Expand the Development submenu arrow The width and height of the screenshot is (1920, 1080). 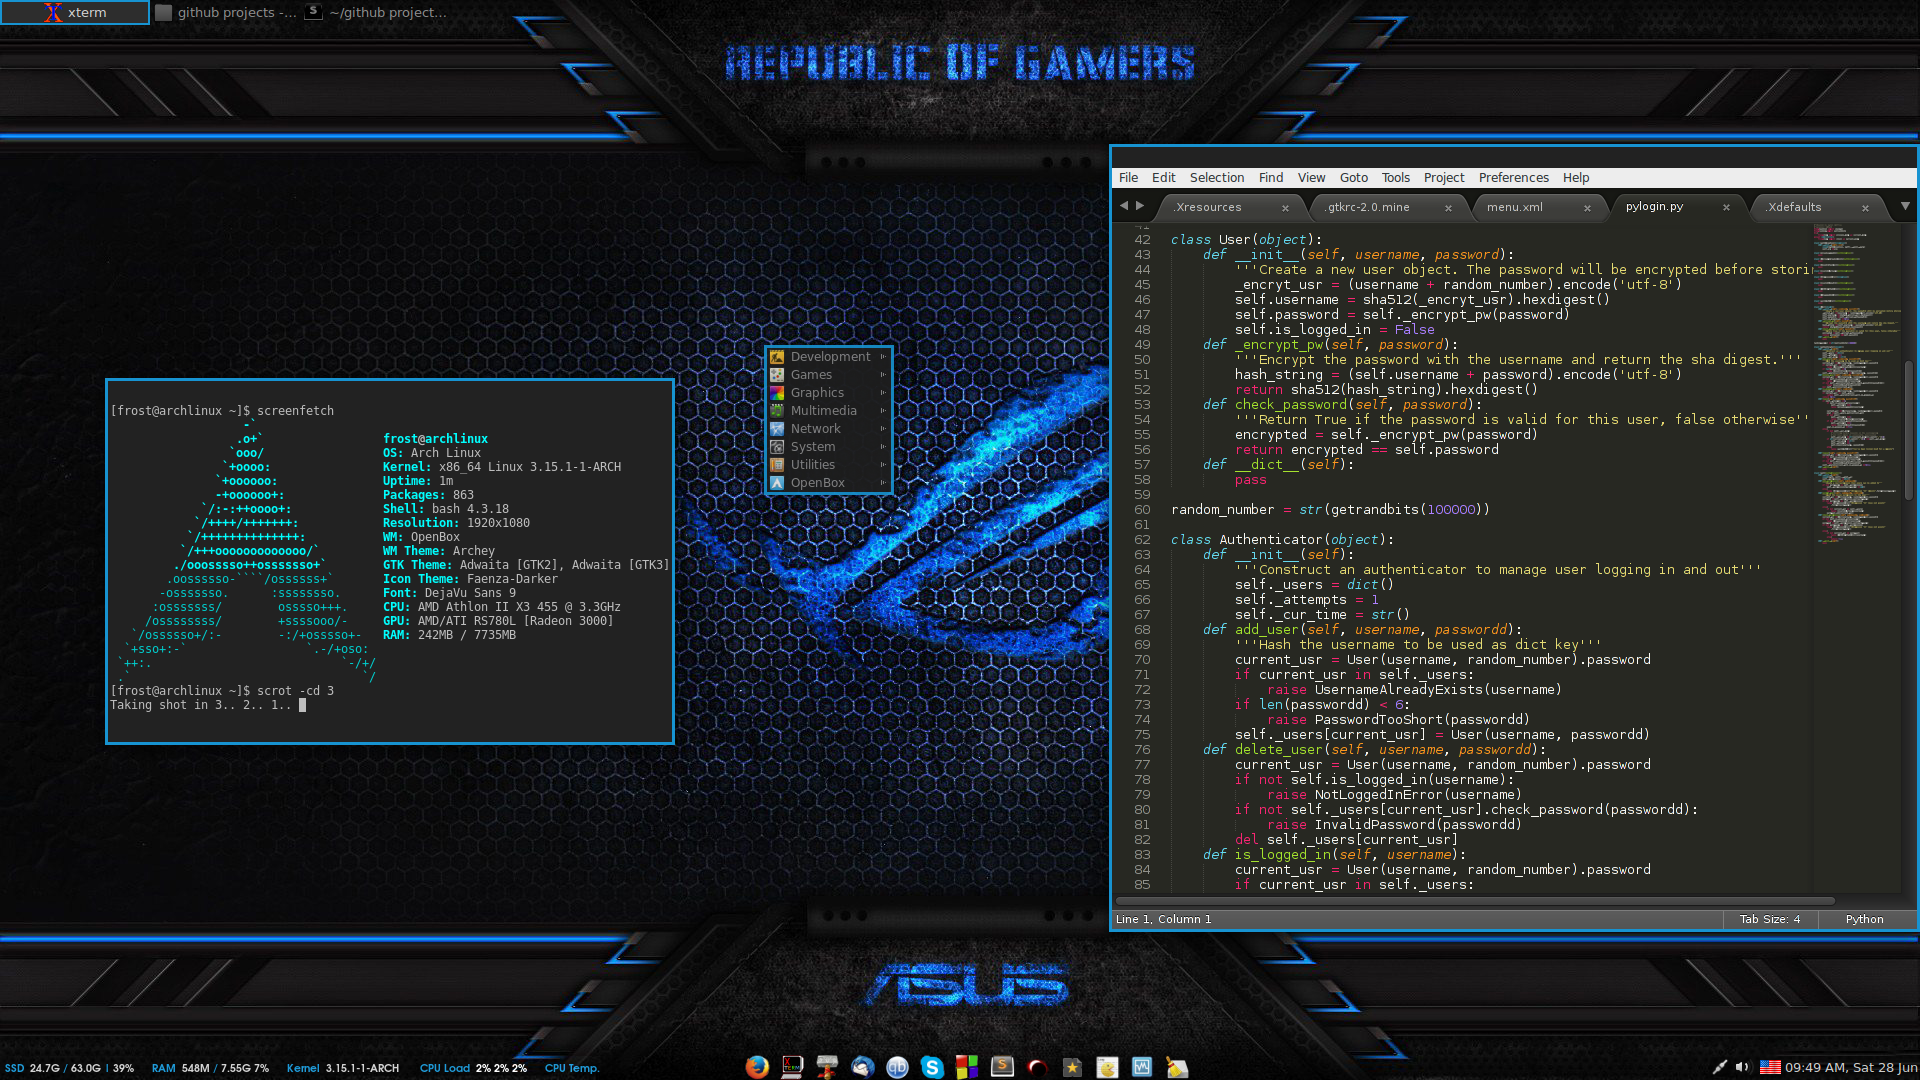pos(883,357)
